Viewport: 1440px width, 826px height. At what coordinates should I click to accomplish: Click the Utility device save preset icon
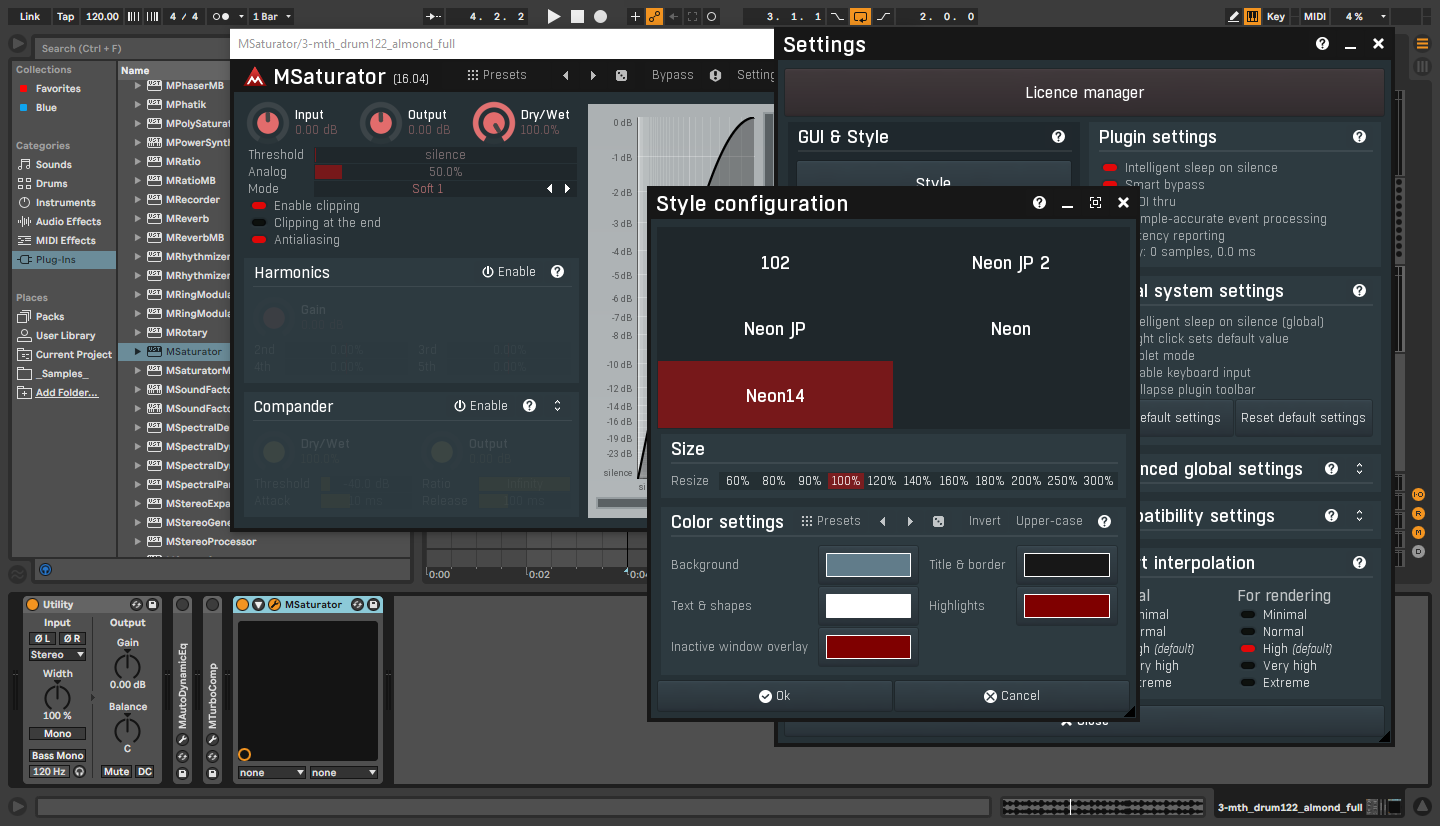(x=152, y=605)
